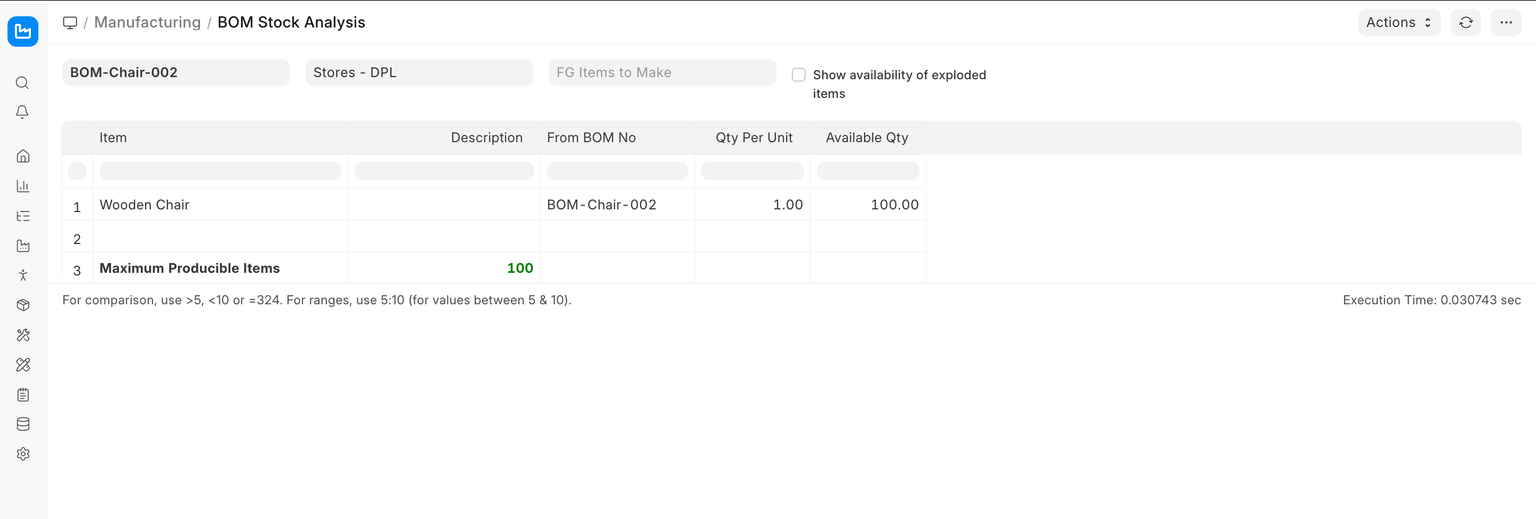
Task: Go to Manufacturing breadcrumb
Action: pos(147,23)
